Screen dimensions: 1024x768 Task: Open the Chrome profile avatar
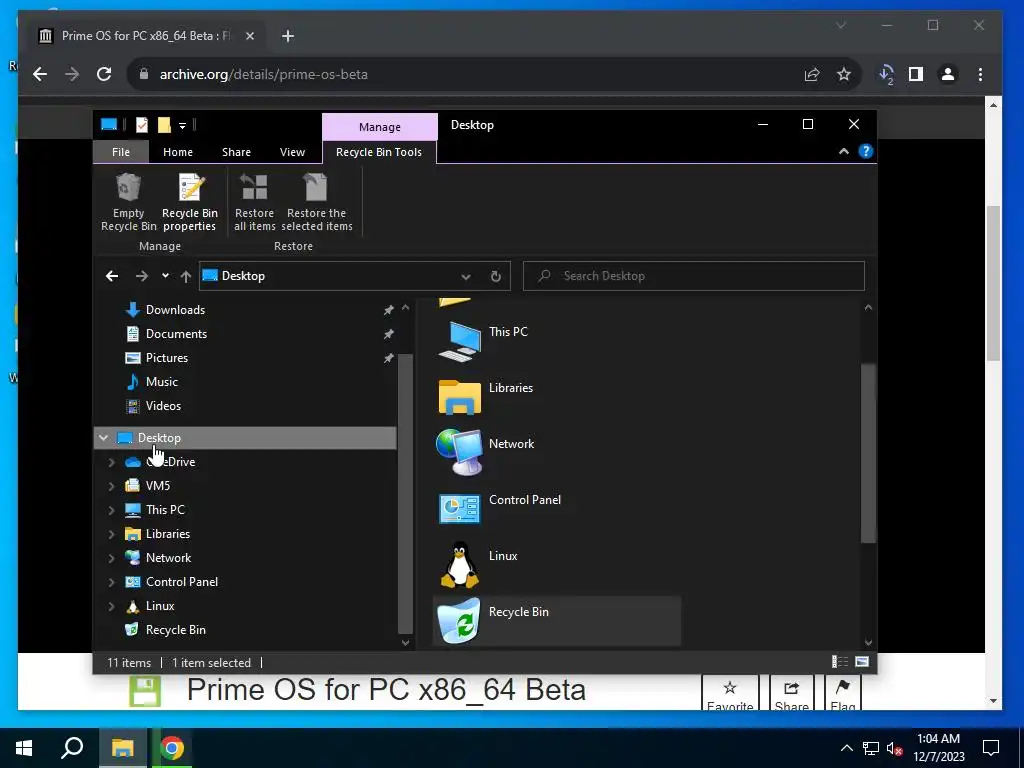(948, 74)
